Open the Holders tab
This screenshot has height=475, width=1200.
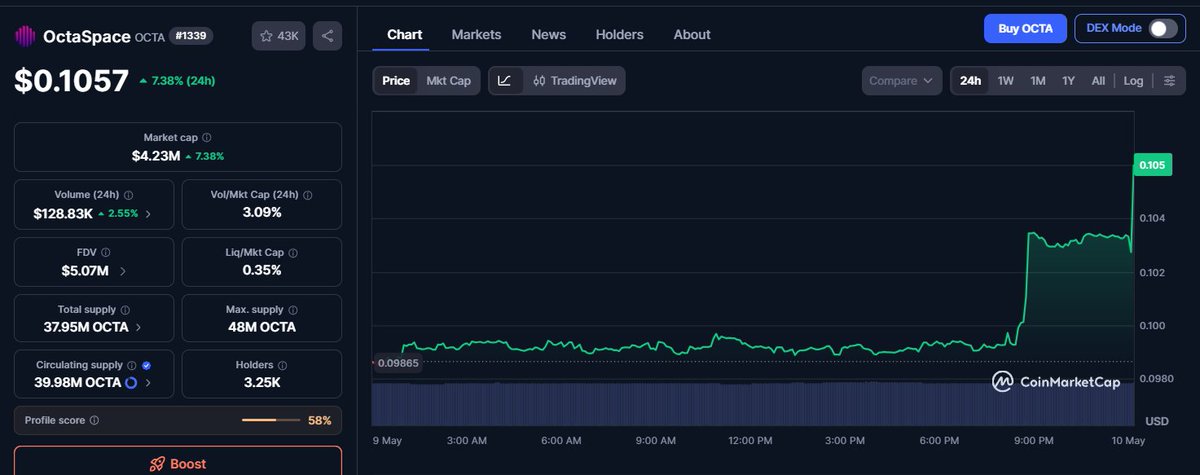pyautogui.click(x=619, y=34)
